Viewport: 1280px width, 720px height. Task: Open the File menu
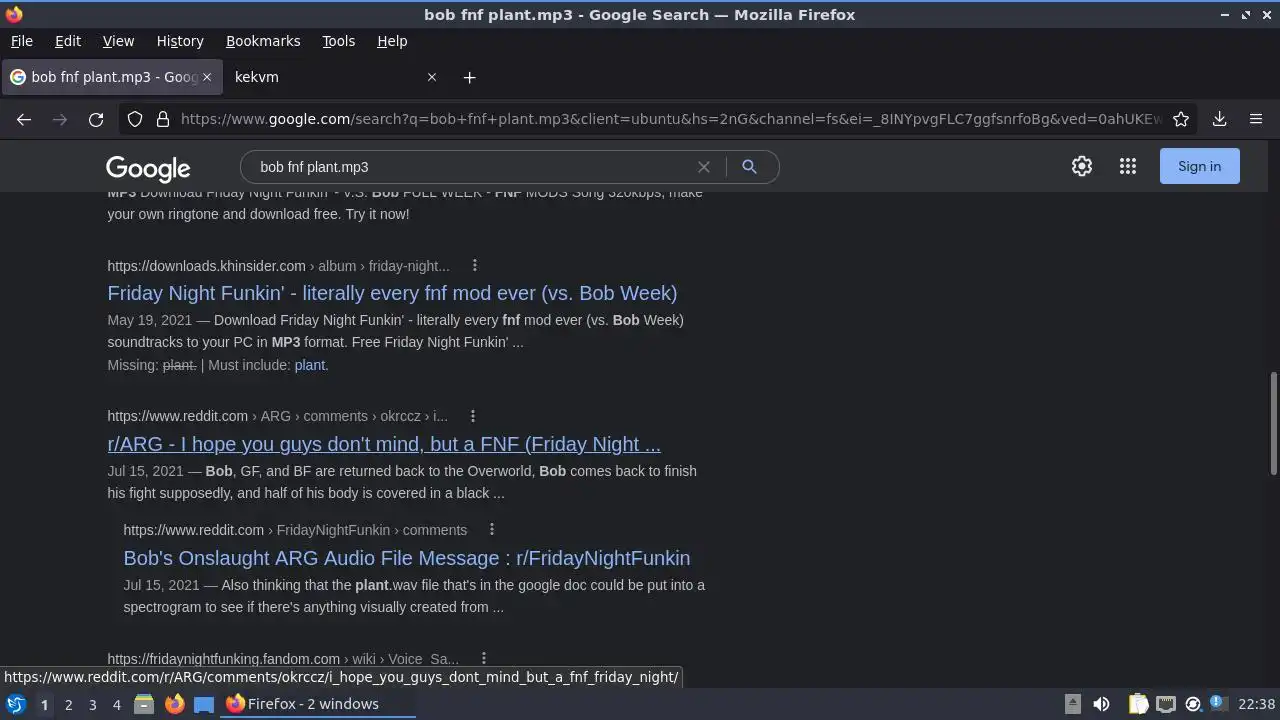pos(21,41)
